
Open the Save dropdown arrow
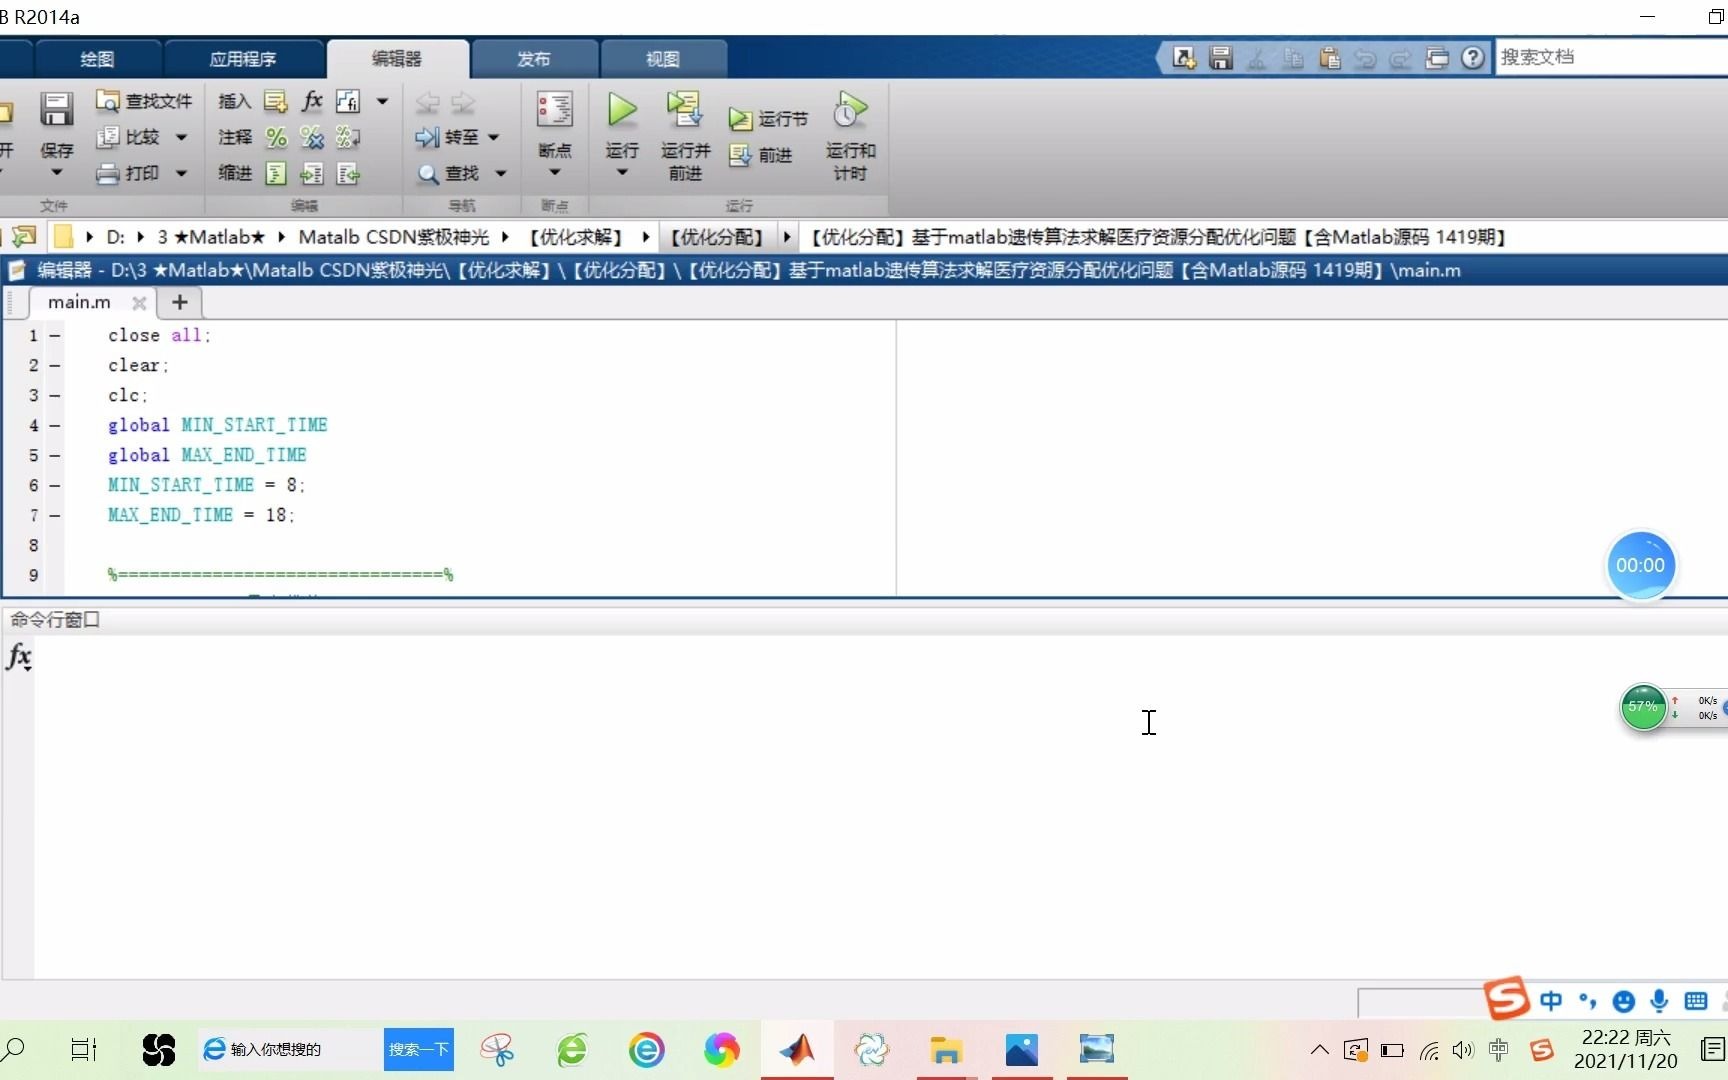(x=56, y=173)
